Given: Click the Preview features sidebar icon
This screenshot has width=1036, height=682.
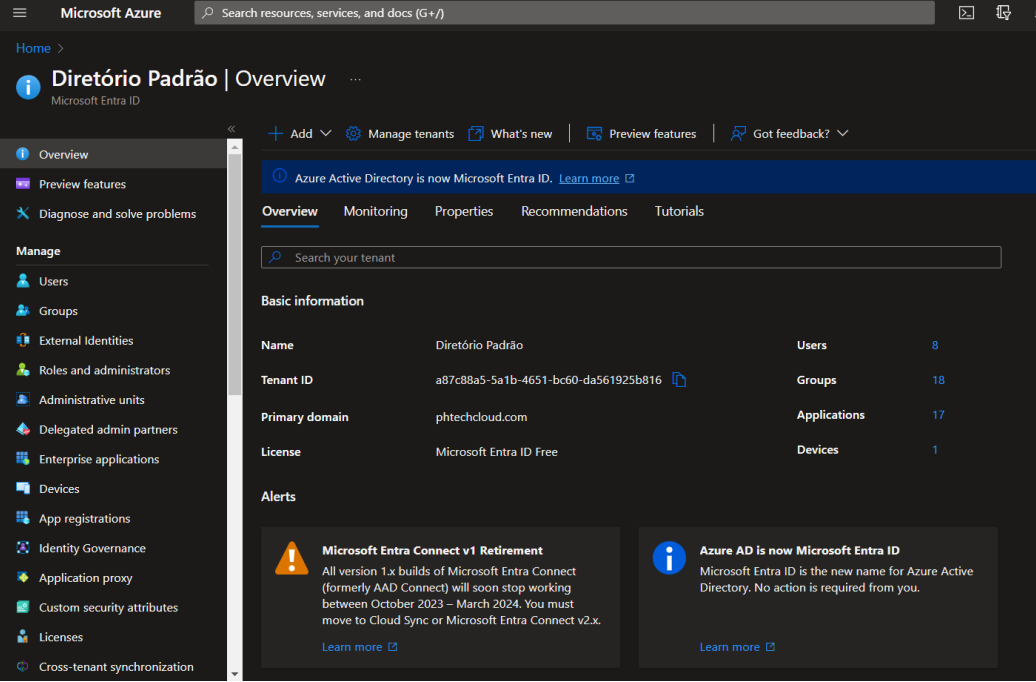Looking at the screenshot, I should [22, 184].
